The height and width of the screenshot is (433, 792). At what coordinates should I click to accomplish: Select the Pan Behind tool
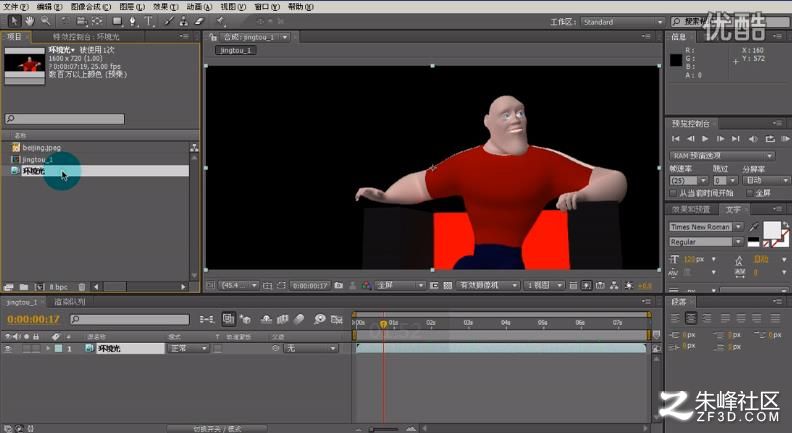pyautogui.click(x=97, y=21)
